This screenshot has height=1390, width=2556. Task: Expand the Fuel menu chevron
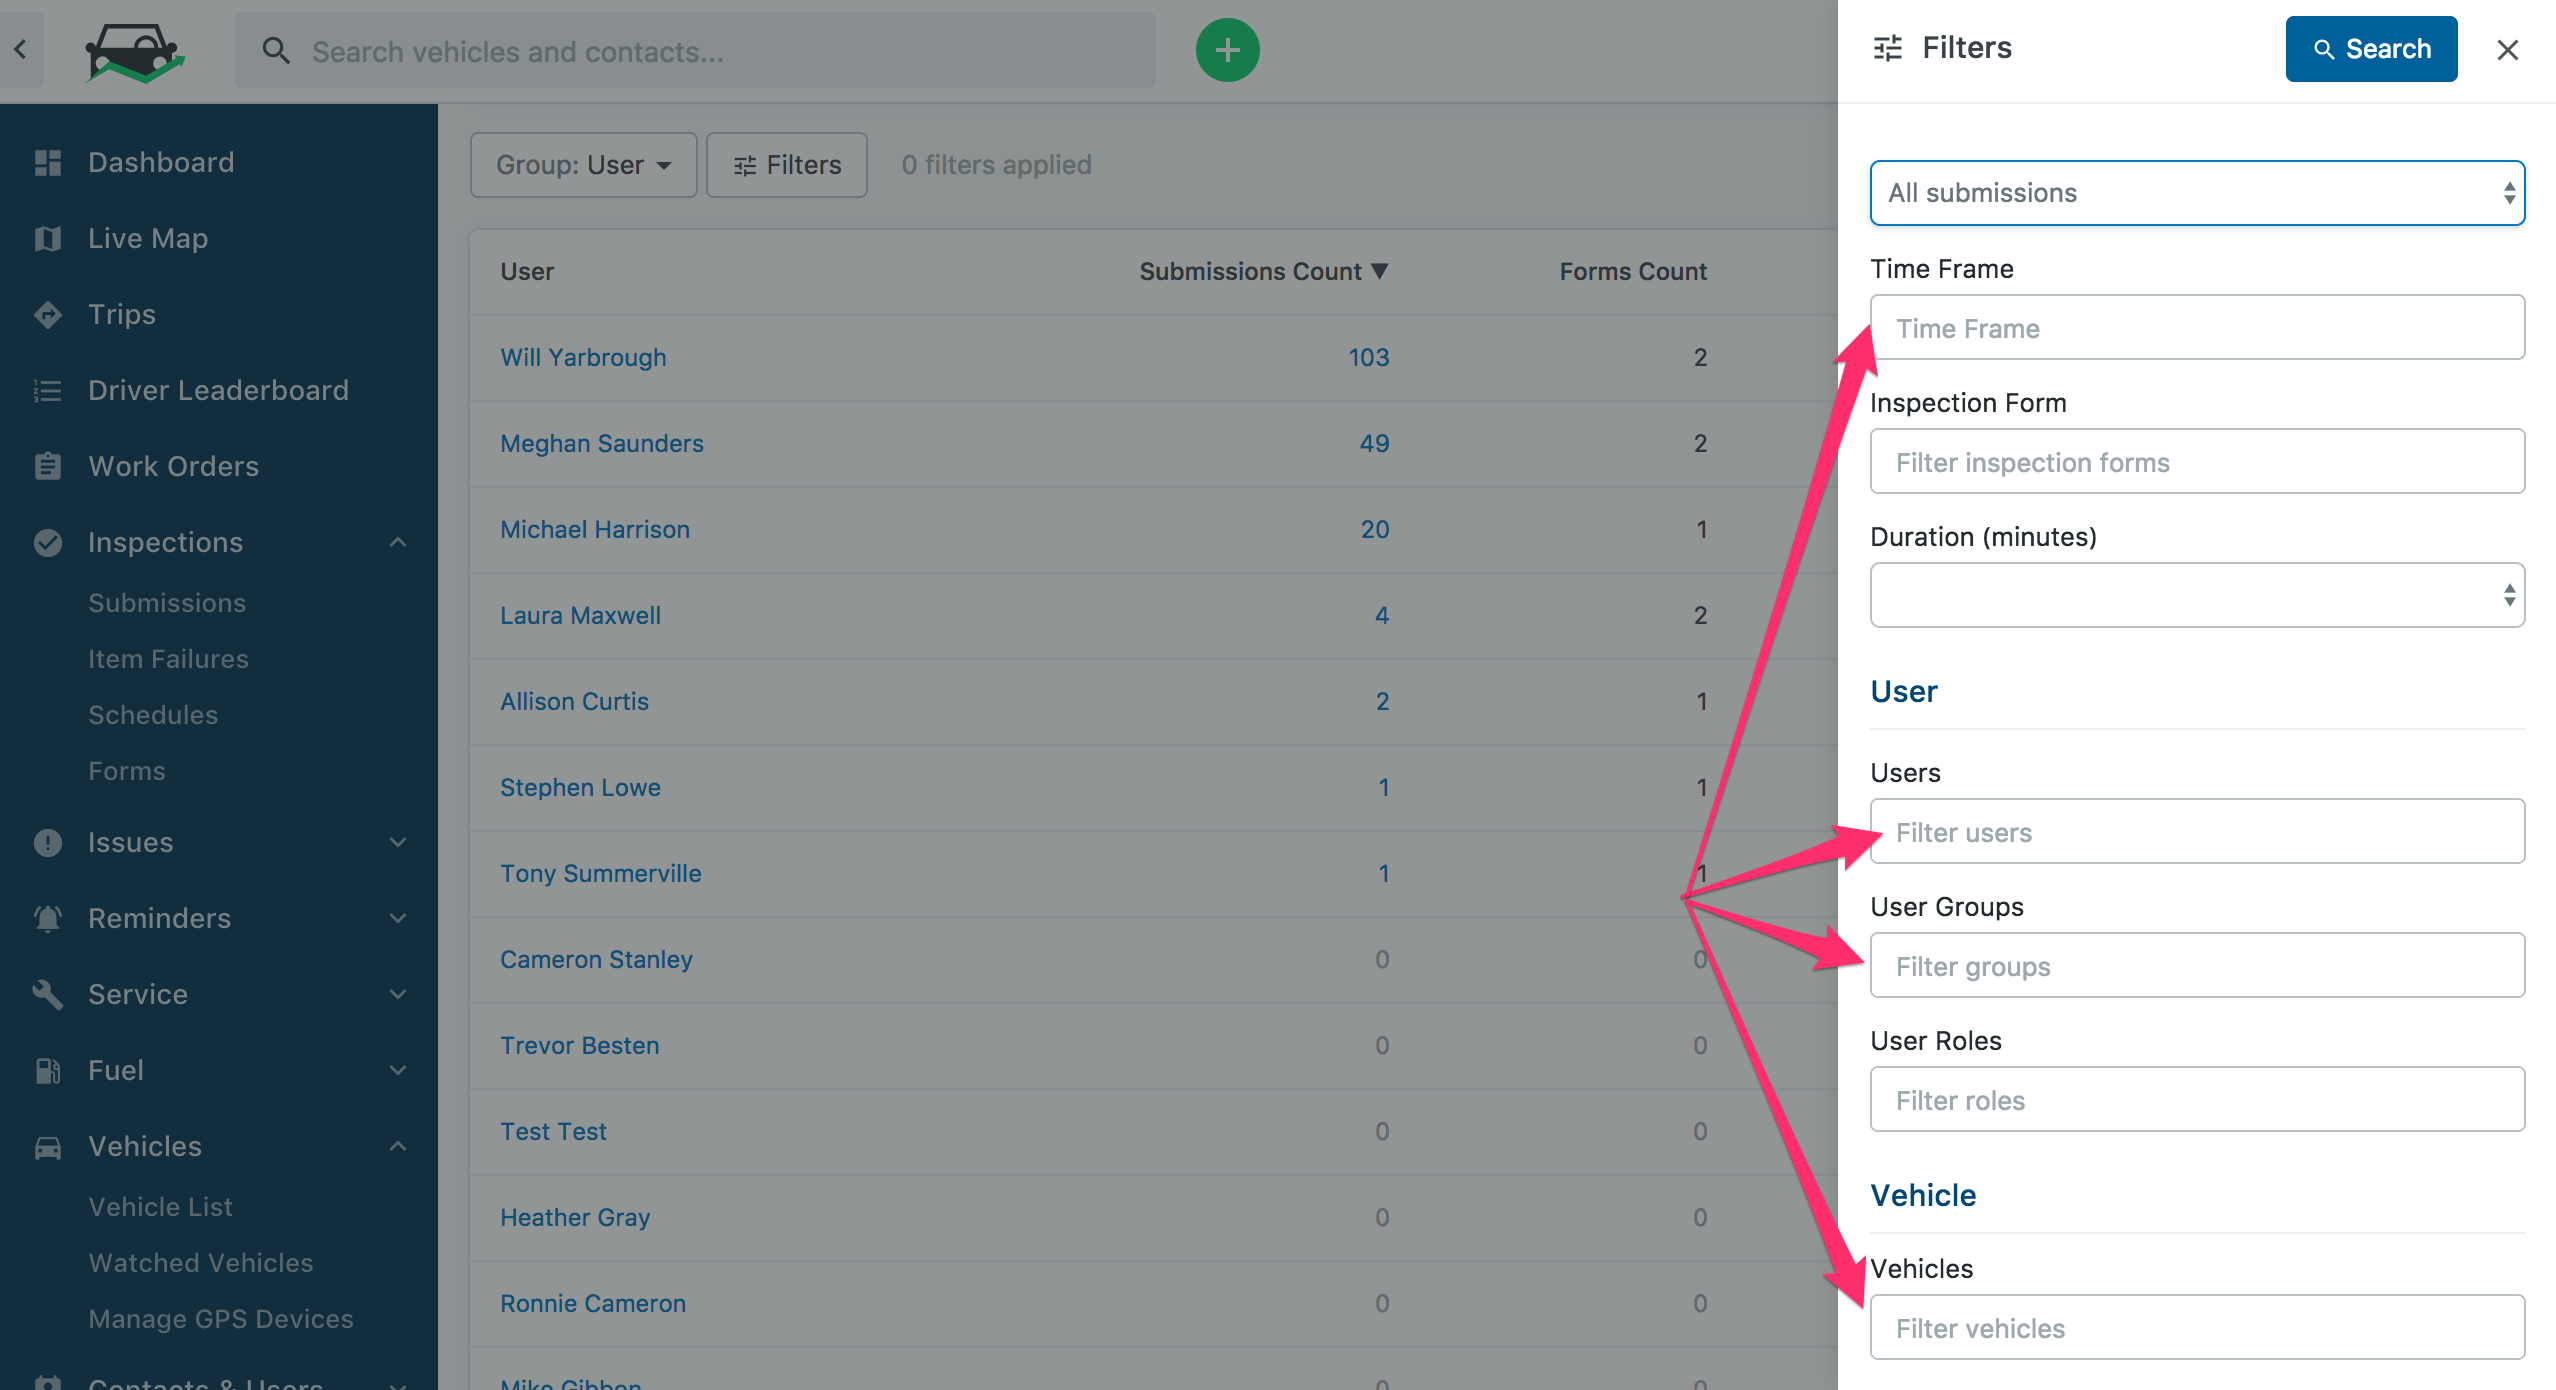398,1070
